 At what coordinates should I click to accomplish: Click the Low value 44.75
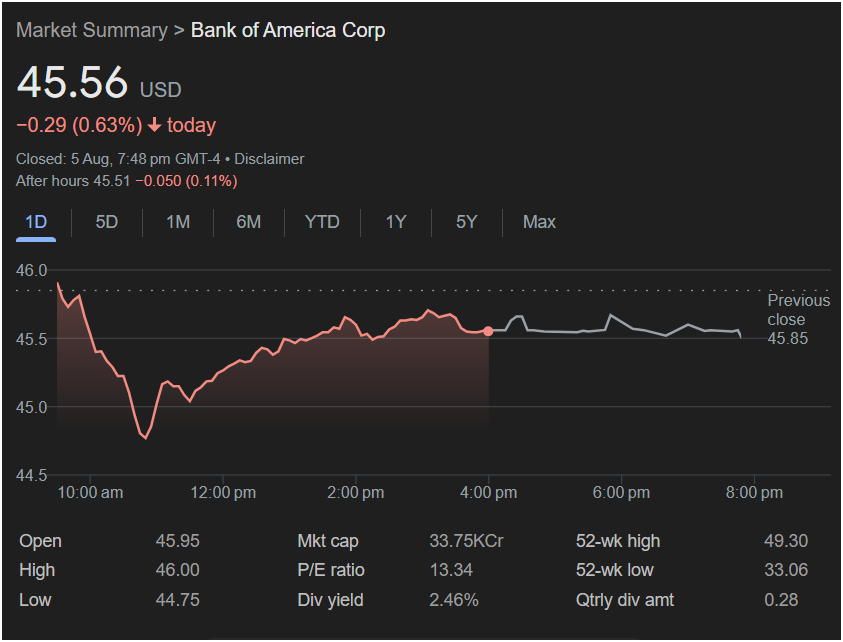177,600
